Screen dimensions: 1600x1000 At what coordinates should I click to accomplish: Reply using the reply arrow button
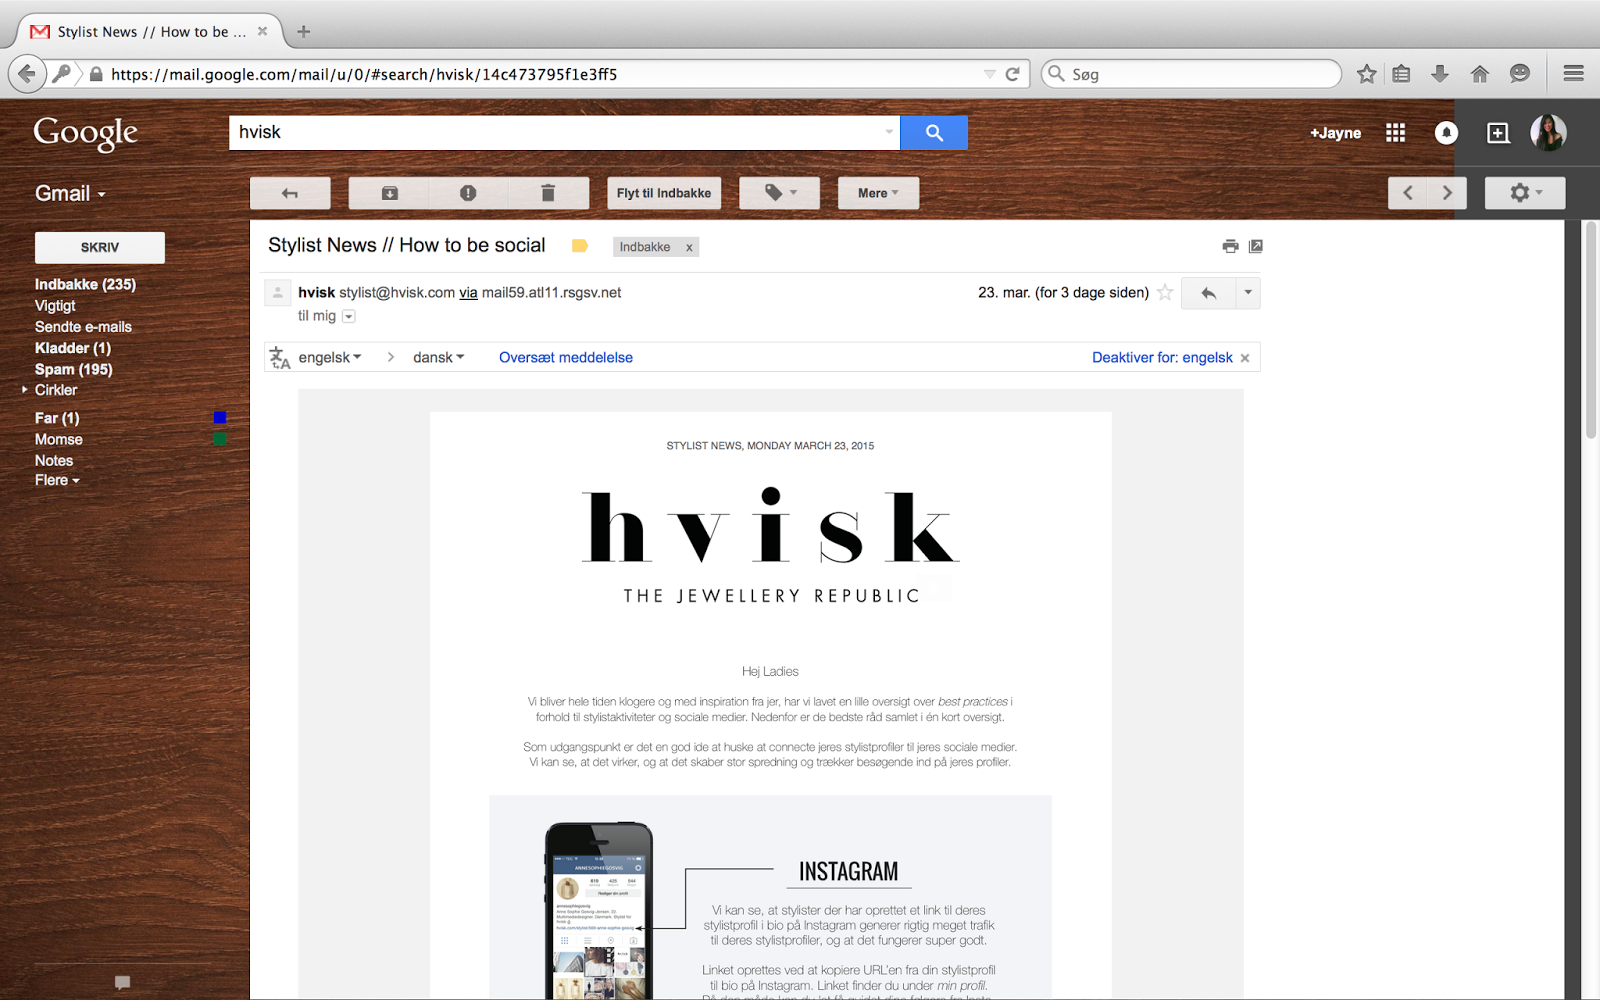pos(1208,293)
